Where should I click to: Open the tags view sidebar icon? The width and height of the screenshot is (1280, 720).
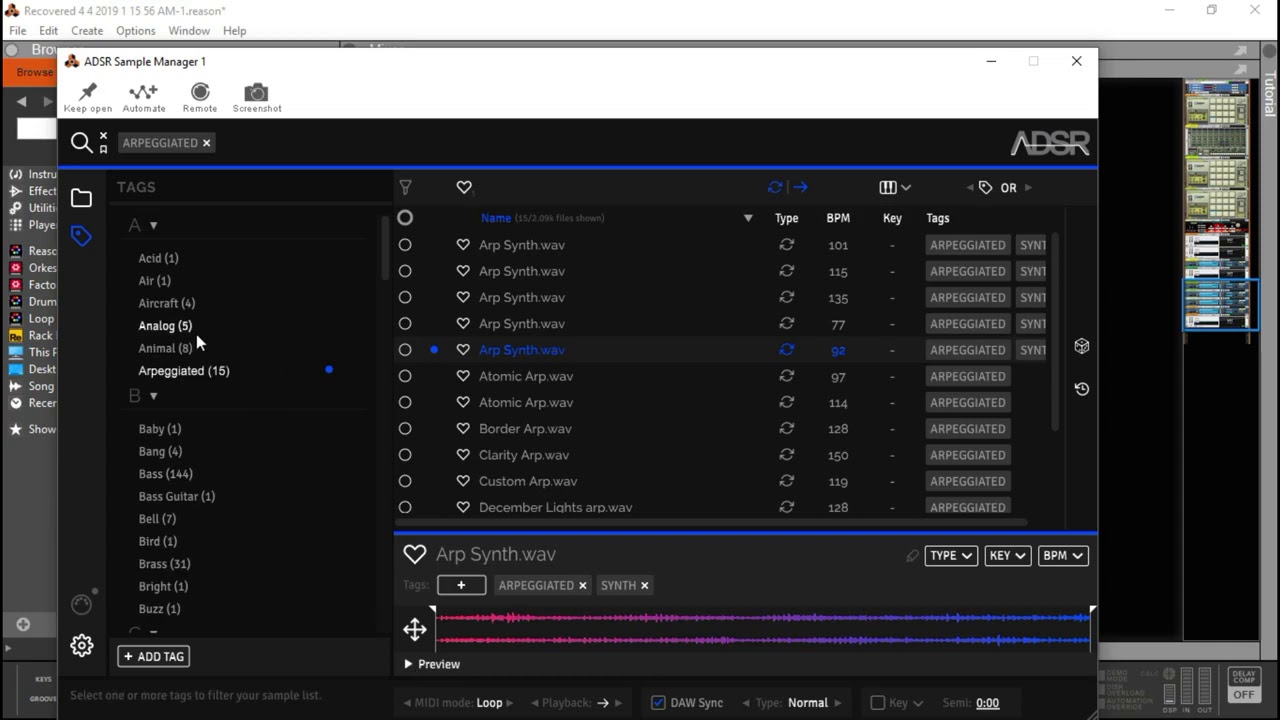[x=81, y=236]
